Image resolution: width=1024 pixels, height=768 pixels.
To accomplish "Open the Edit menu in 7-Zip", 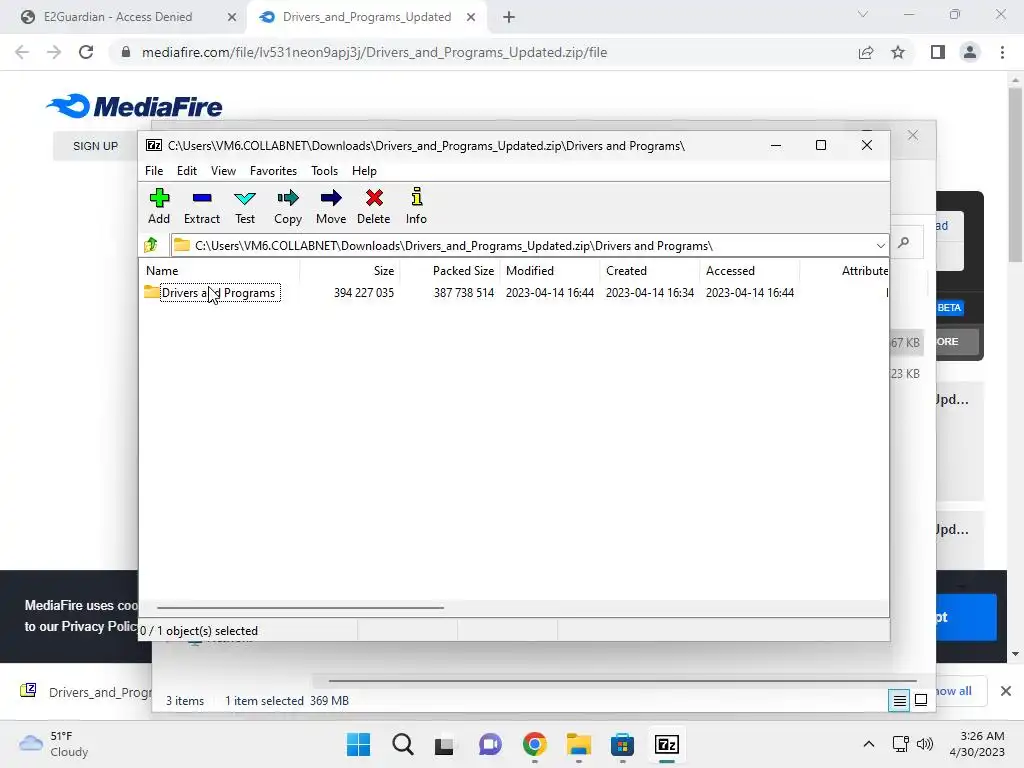I will (187, 170).
